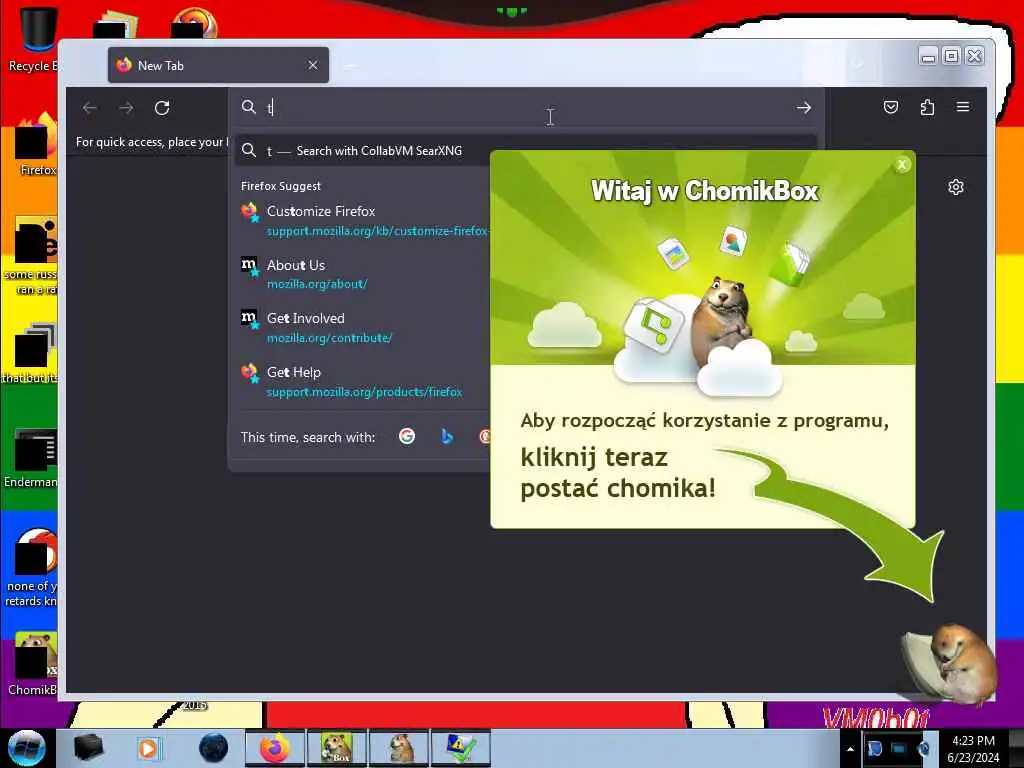
Task: Open the clock showing 4:23 PM
Action: click(x=973, y=748)
